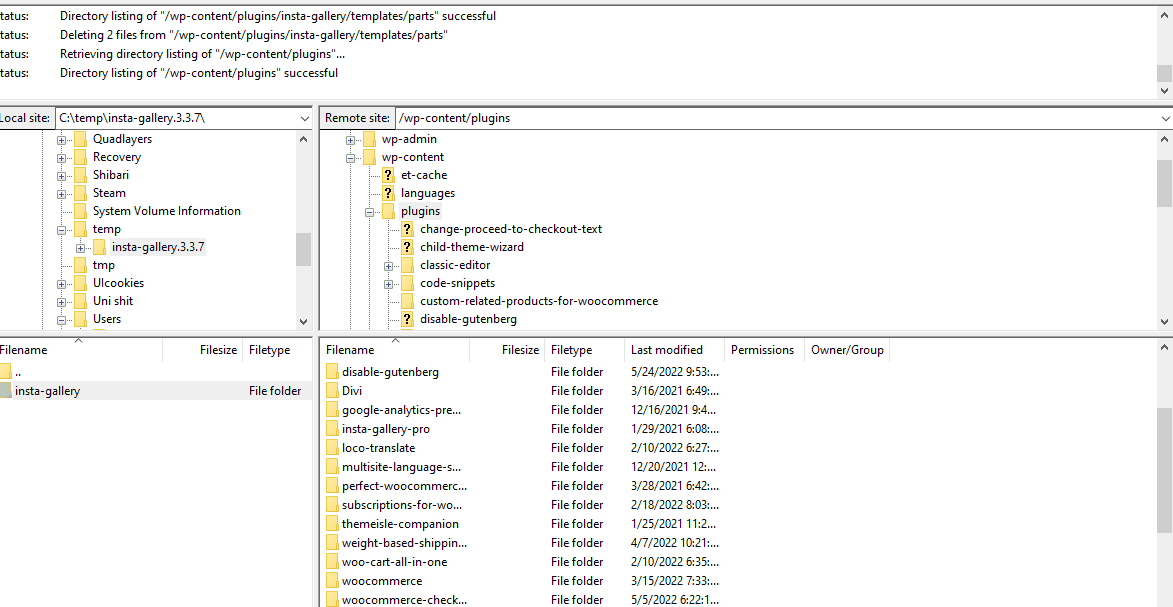Collapse the plugins remote folder node
Screen dimensions: 1173x607
point(370,211)
